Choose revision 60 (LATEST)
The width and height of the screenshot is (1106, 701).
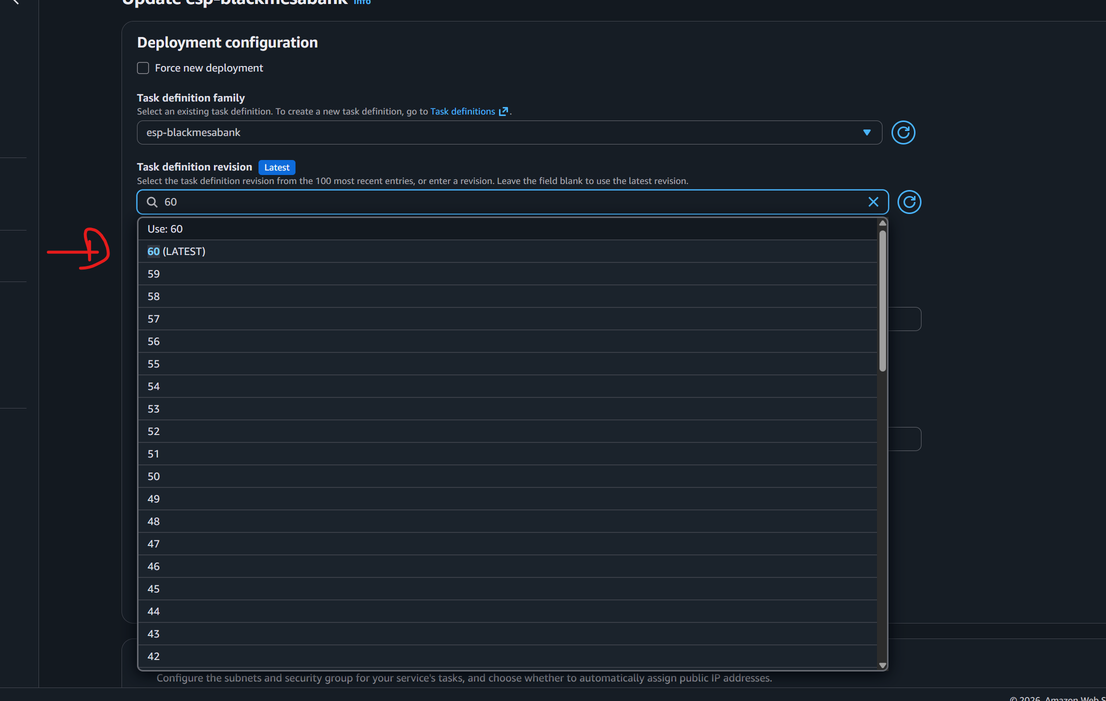[176, 251]
